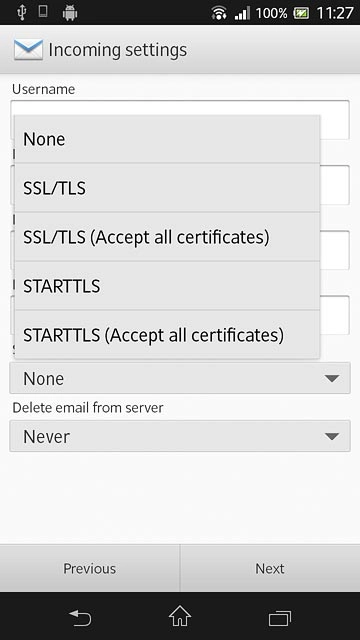
Task: Open the recent apps icon
Action: coord(280,618)
